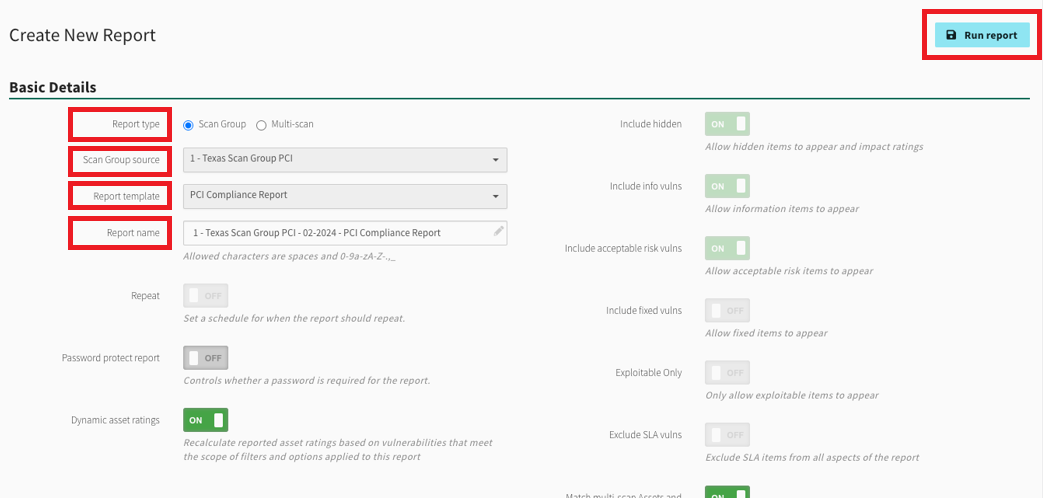Image resolution: width=1043 pixels, height=498 pixels.
Task: Expand the Report template dropdown
Action: (x=344, y=195)
